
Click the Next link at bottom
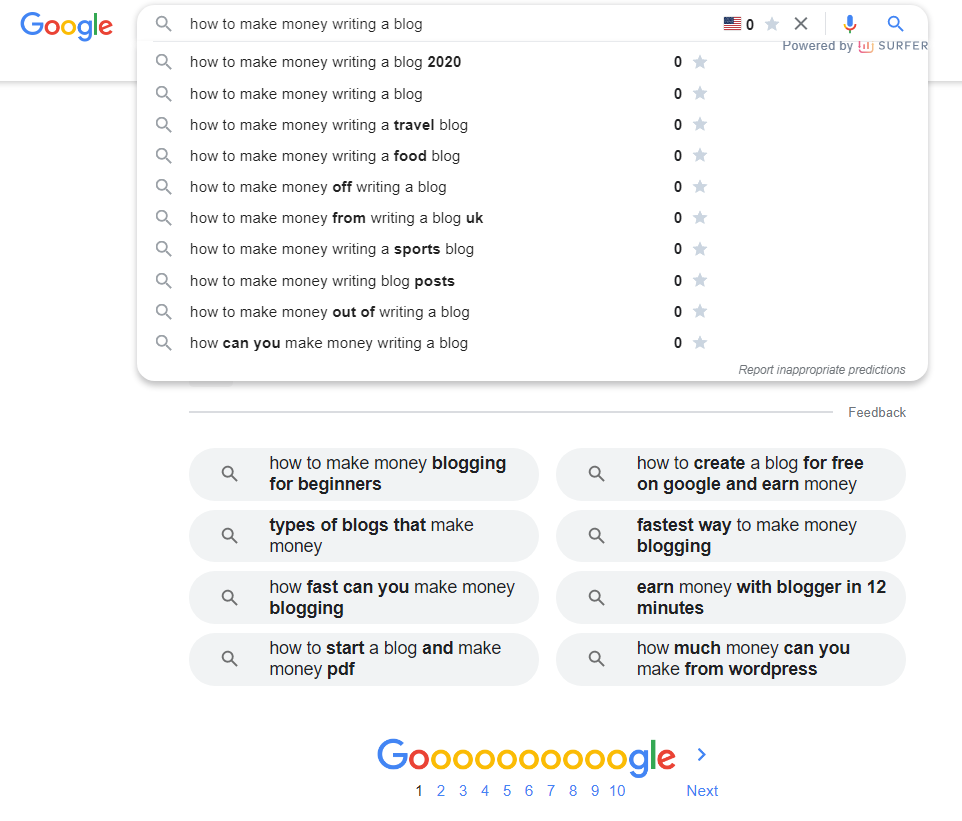point(702,791)
